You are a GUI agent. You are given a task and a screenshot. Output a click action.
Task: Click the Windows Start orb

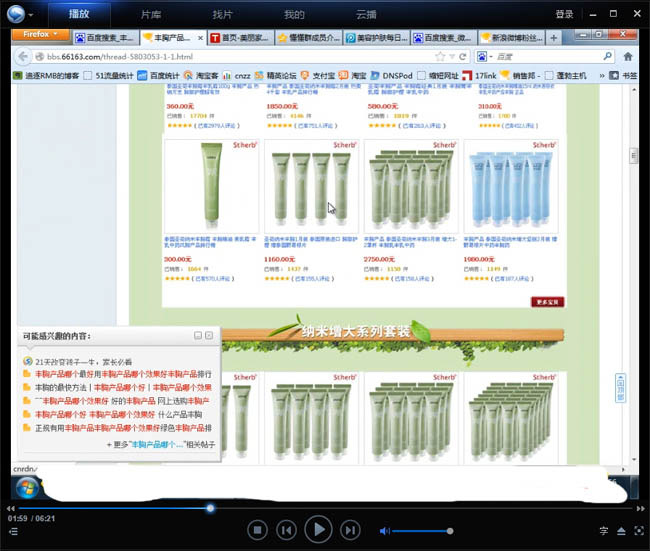tap(27, 487)
